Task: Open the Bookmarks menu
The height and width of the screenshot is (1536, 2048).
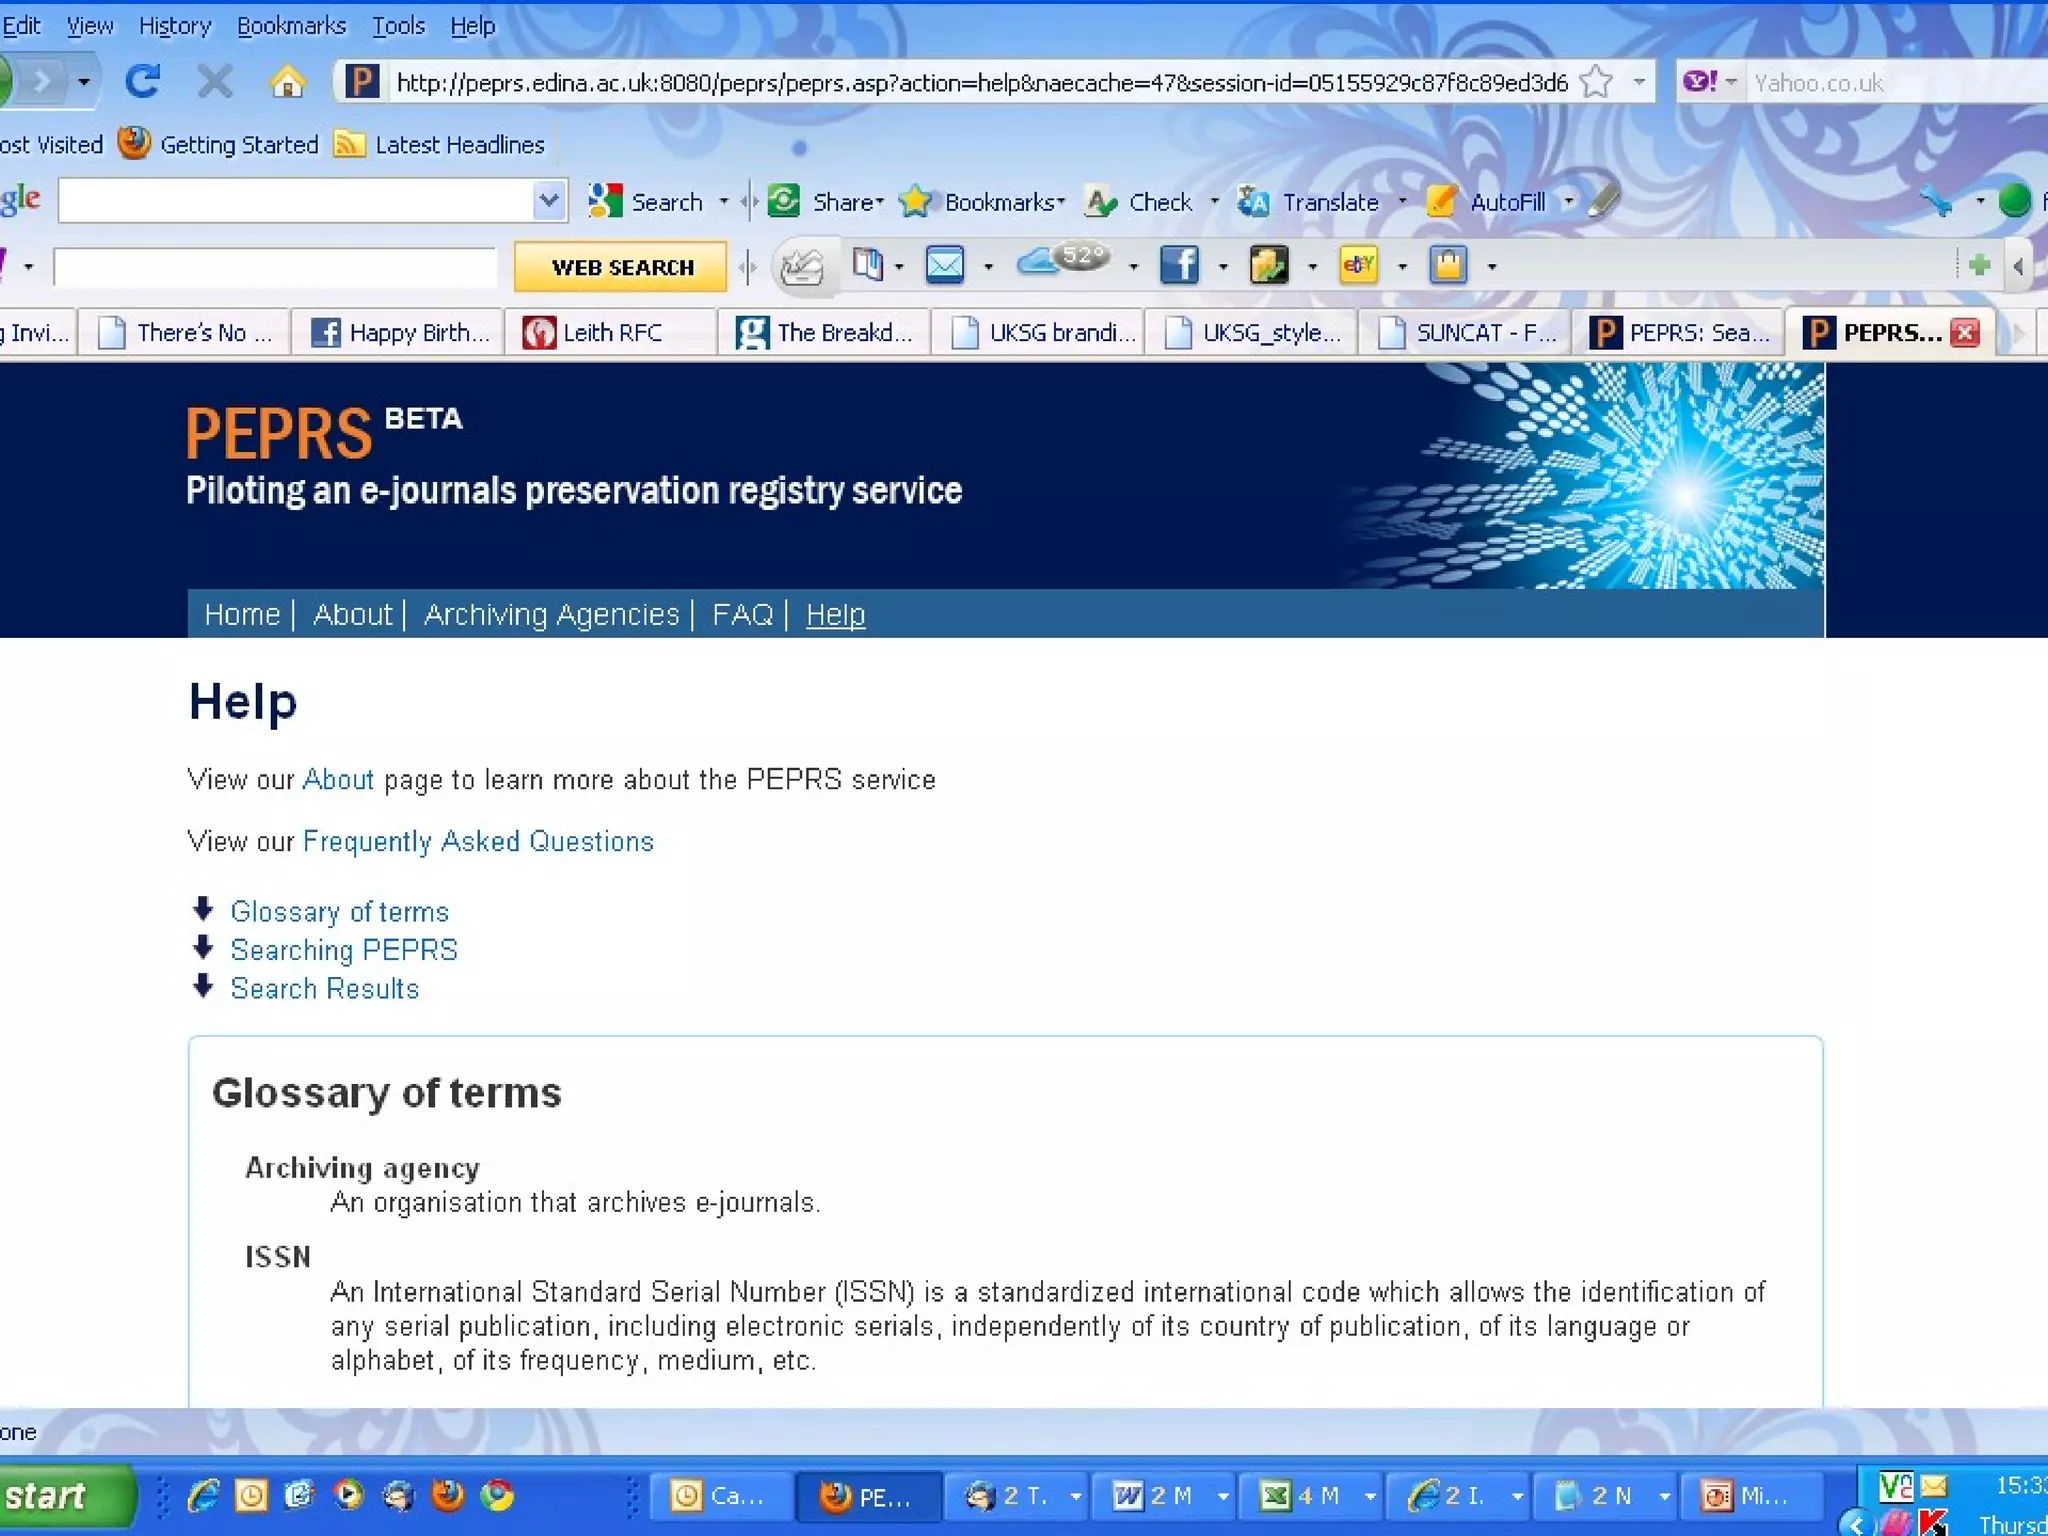Action: click(x=291, y=26)
